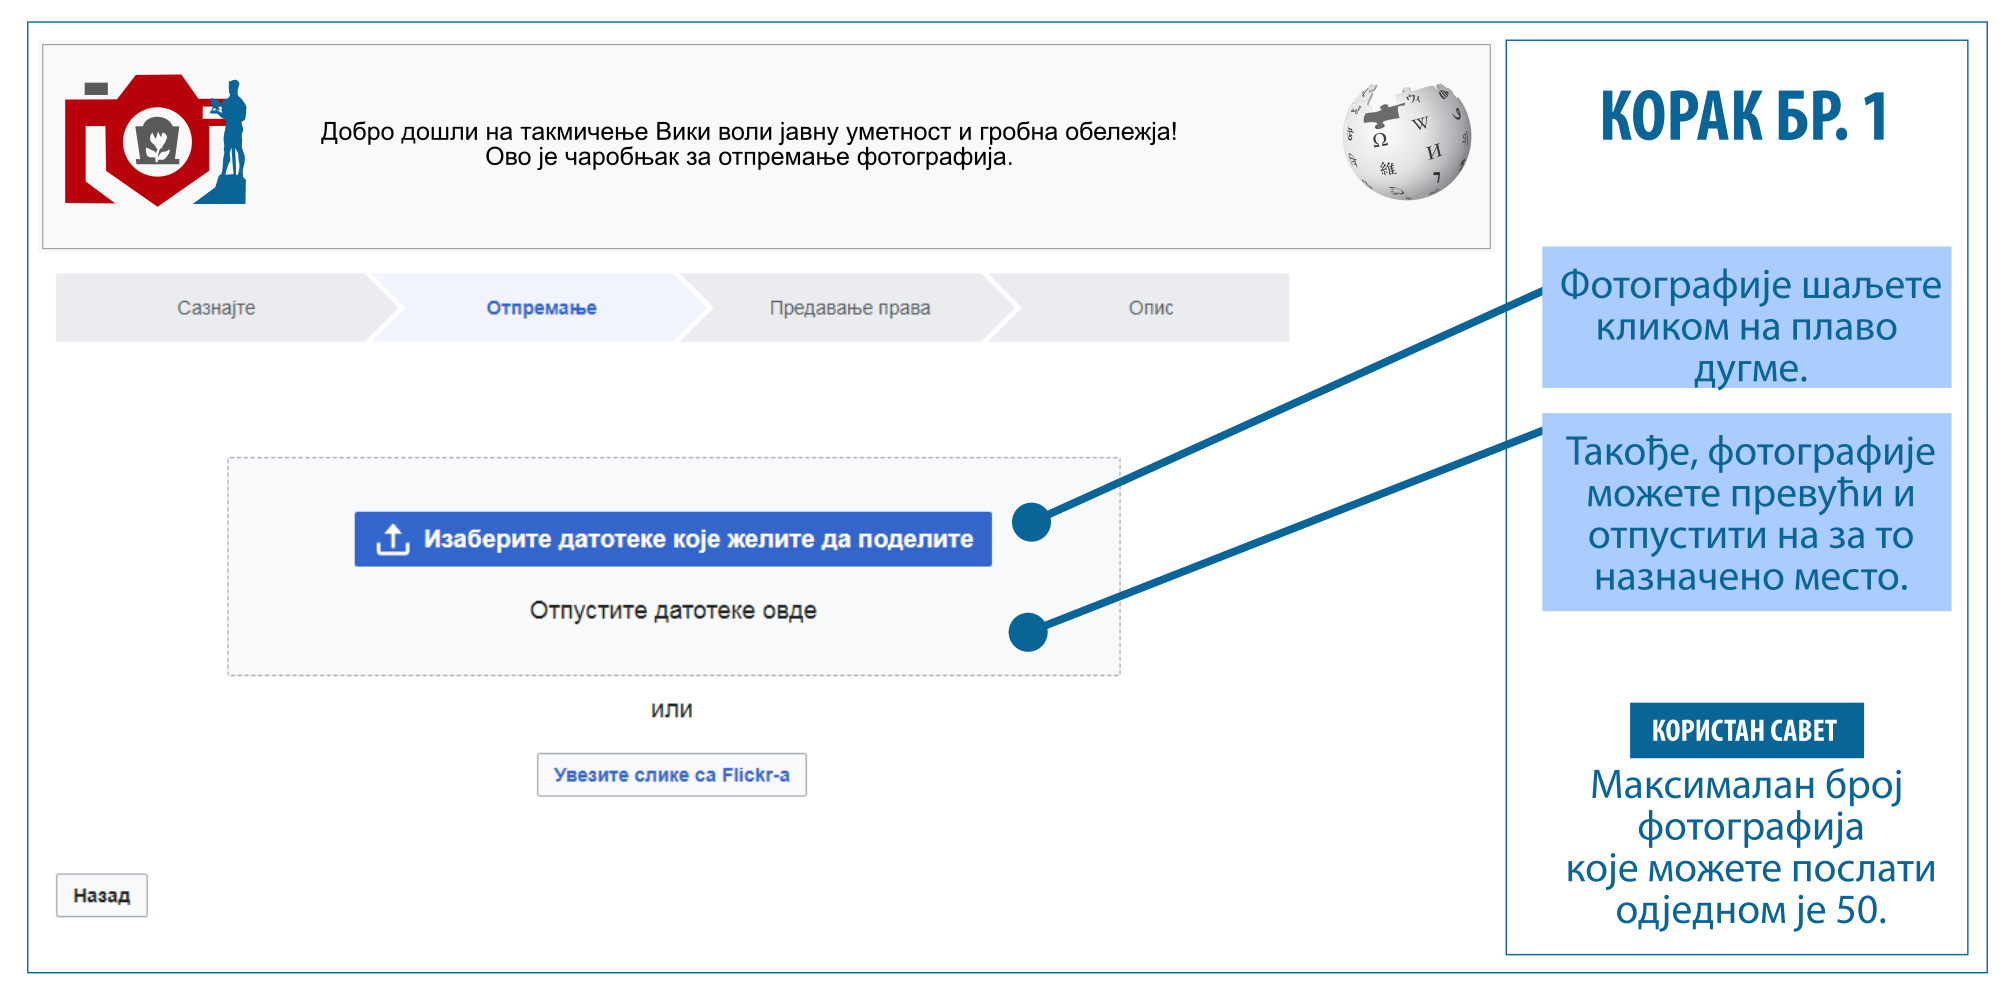Click the Отпустите датотеке овде drop text

click(x=672, y=611)
